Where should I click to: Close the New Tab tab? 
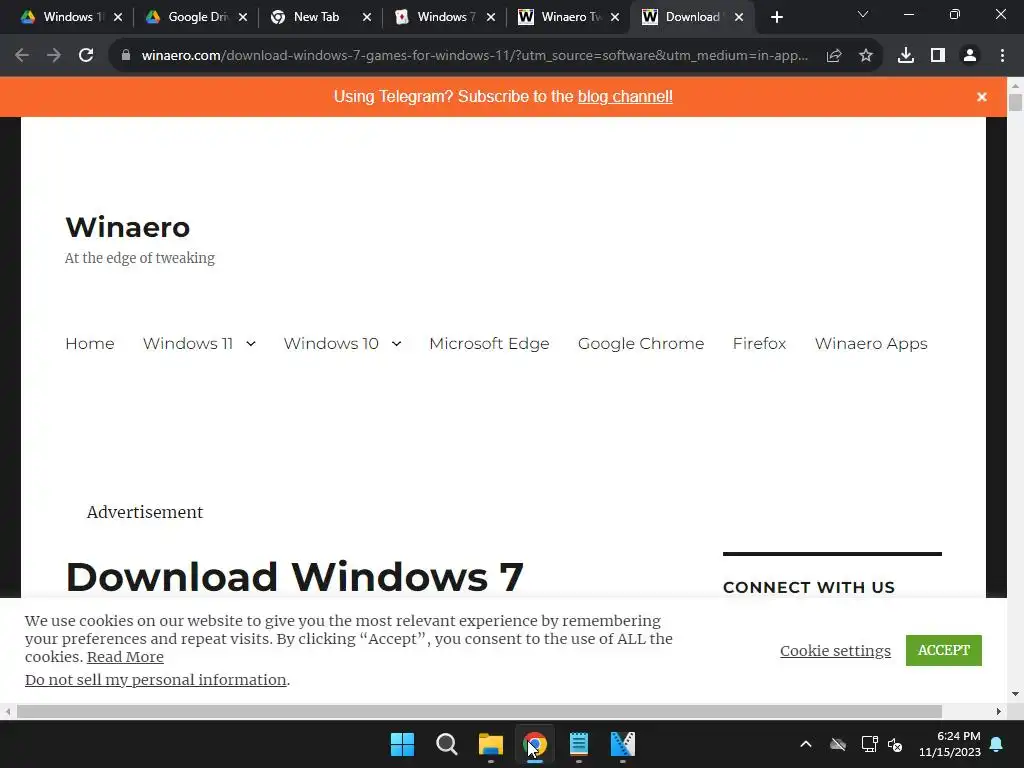coord(367,17)
